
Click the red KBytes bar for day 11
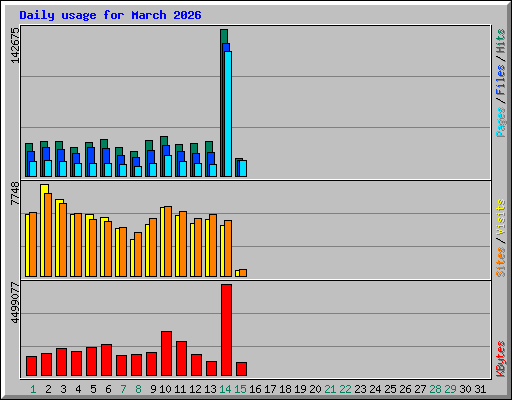181,359
